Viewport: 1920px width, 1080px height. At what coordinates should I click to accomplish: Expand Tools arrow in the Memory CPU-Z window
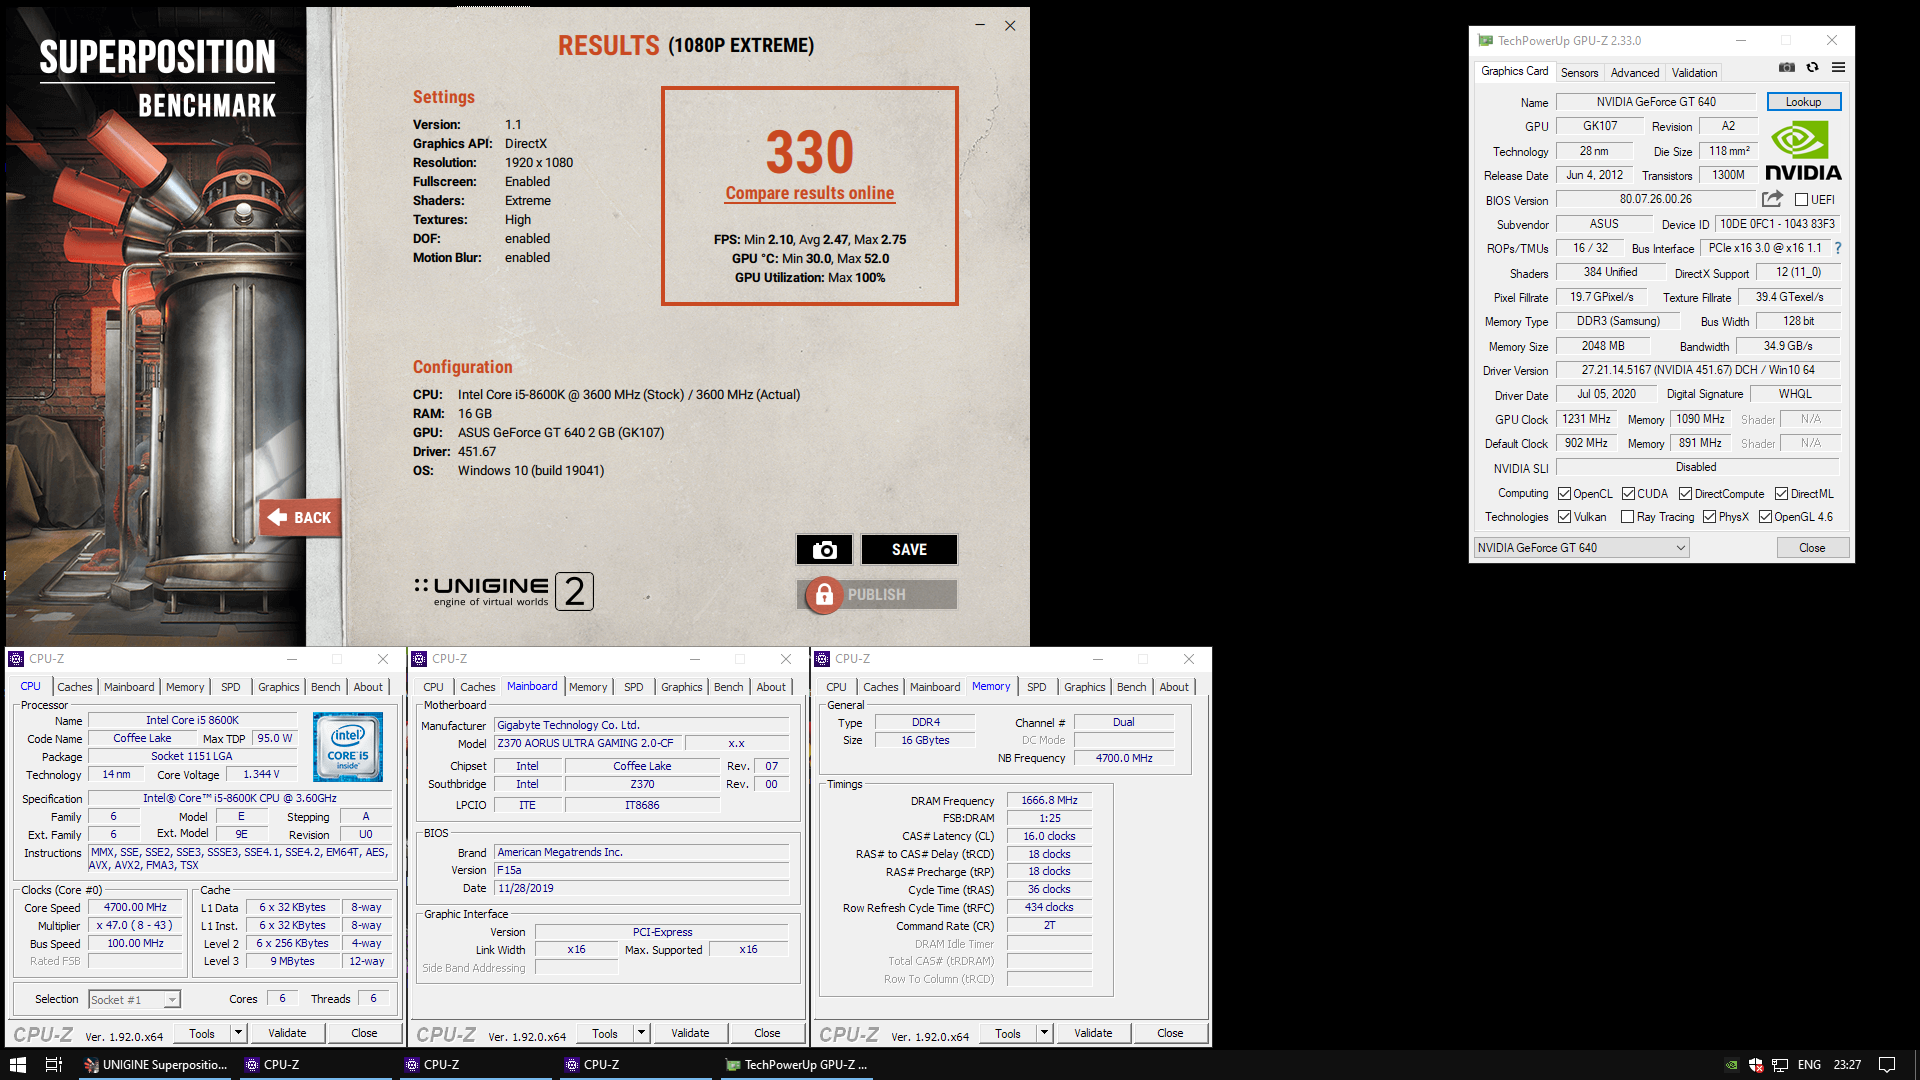(1044, 1033)
